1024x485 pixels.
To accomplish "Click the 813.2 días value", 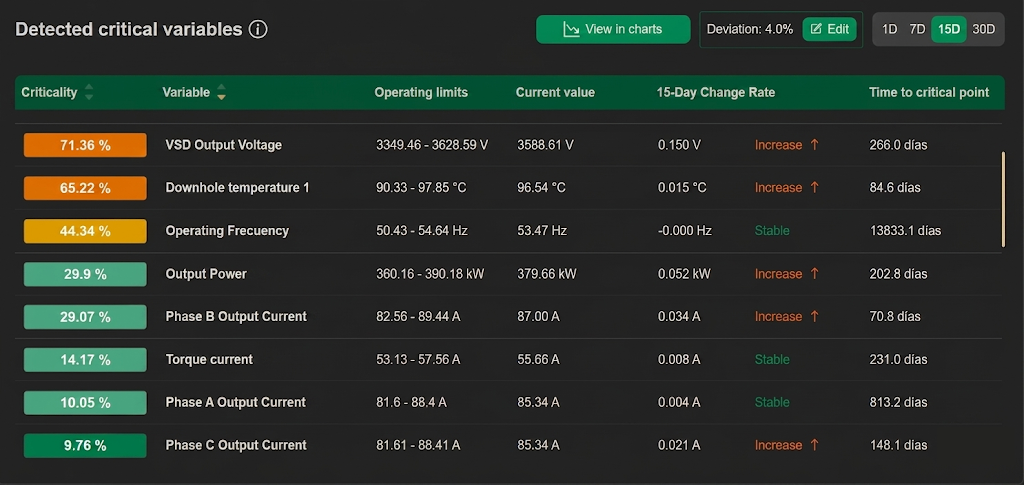I will pyautogui.click(x=898, y=403).
